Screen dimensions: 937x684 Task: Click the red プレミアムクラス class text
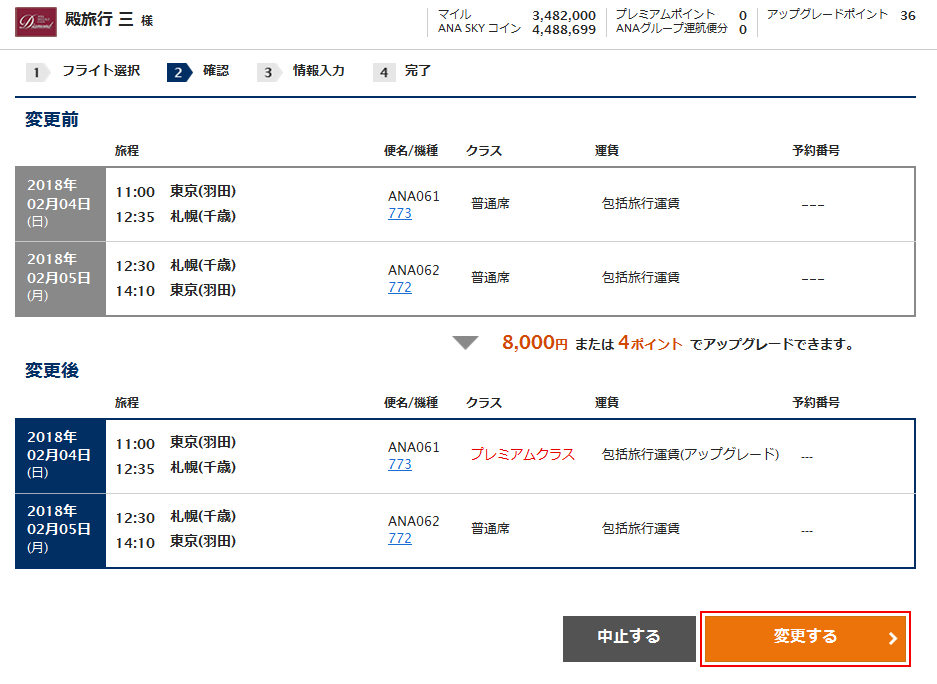pyautogui.click(x=523, y=454)
